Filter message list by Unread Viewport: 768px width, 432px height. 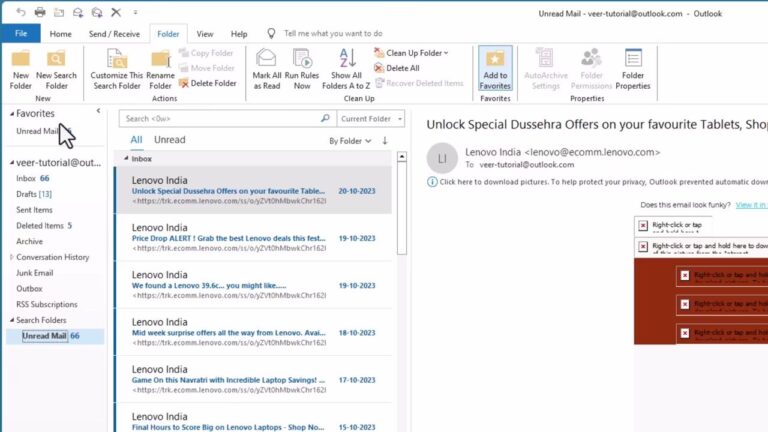point(169,140)
